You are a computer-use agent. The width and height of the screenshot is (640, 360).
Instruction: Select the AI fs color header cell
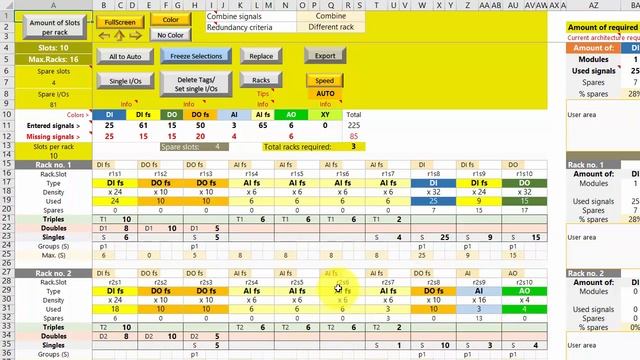pyautogui.click(x=263, y=115)
